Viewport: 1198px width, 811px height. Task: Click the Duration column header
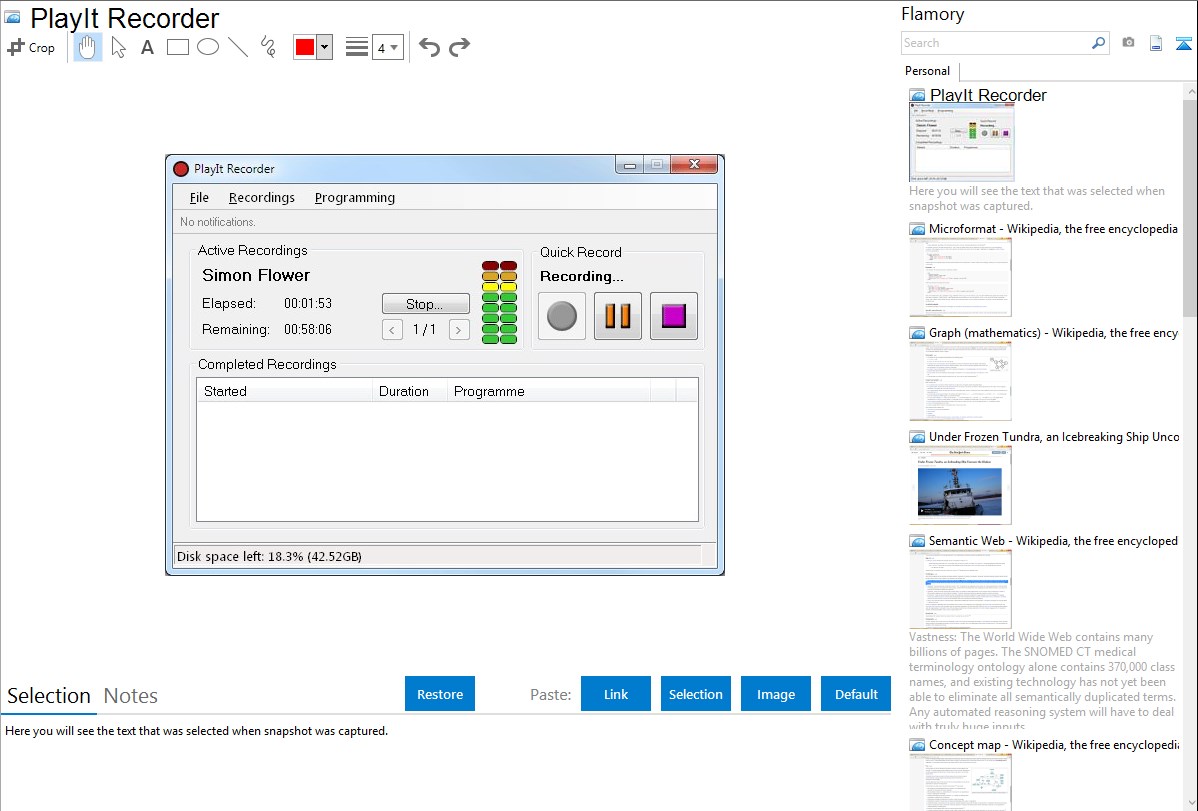point(410,391)
